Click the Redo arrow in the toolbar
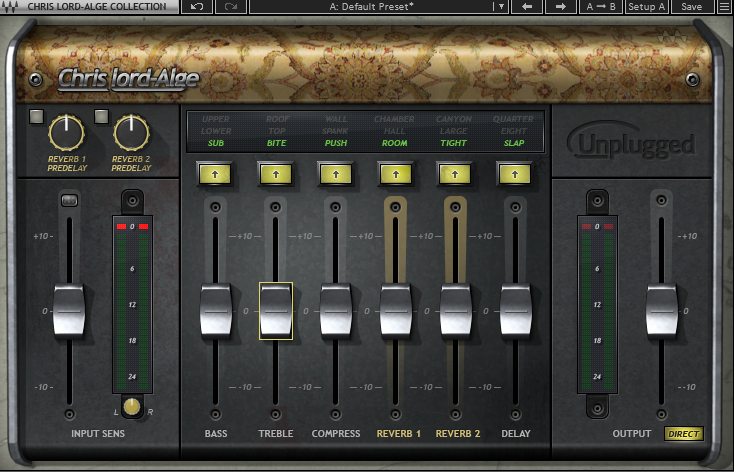Viewport: 734px width, 472px height. [232, 7]
